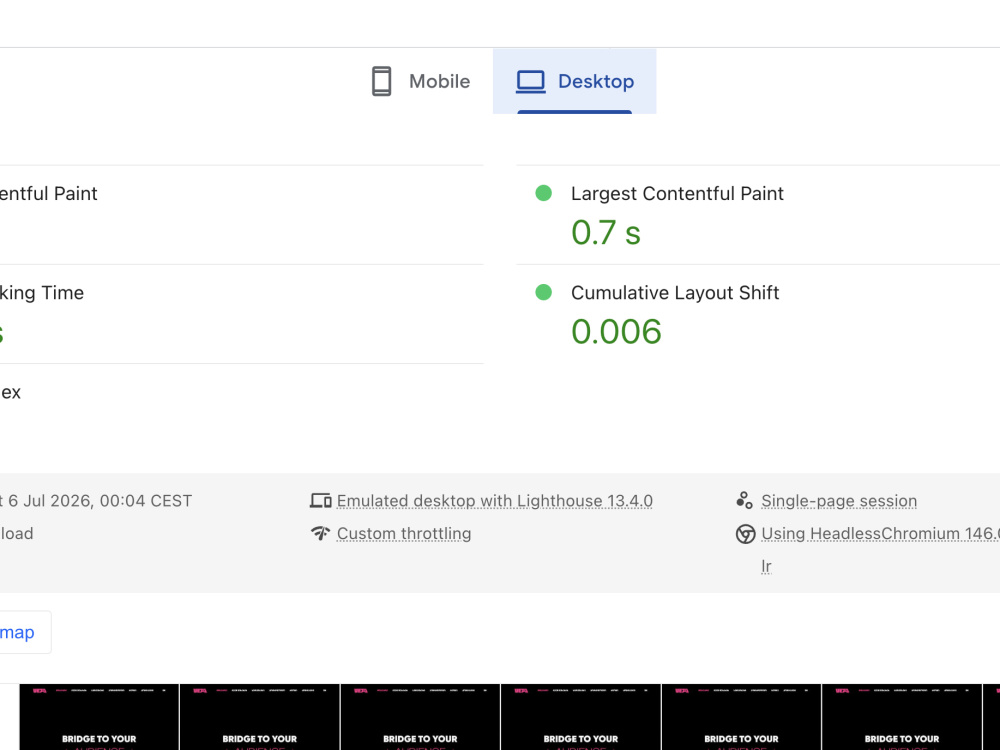Open the Custom throttling details
The width and height of the screenshot is (1000, 750).
[404, 534]
